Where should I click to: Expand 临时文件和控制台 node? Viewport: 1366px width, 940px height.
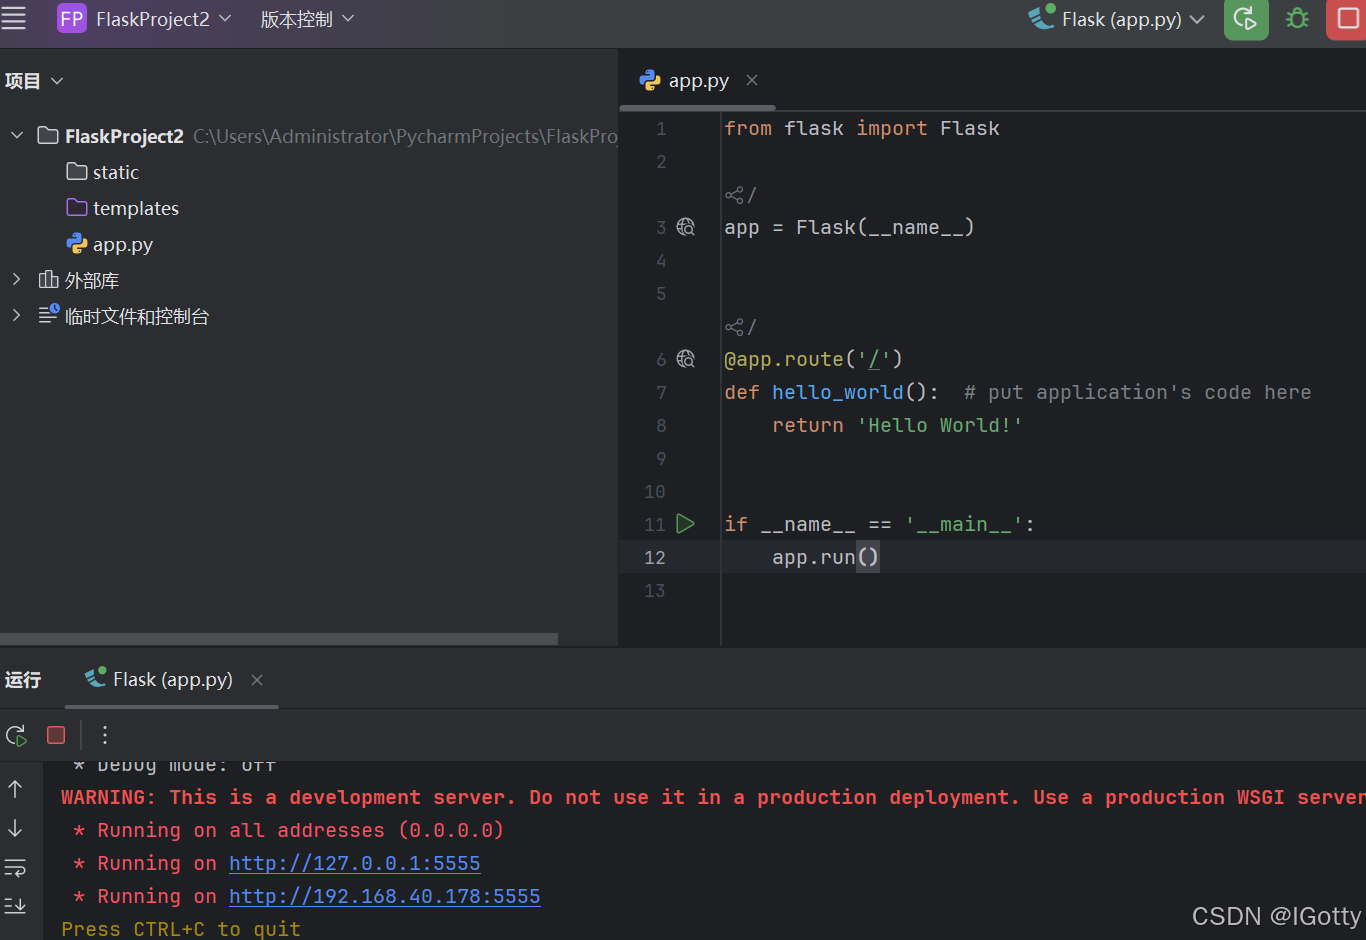[x=17, y=315]
